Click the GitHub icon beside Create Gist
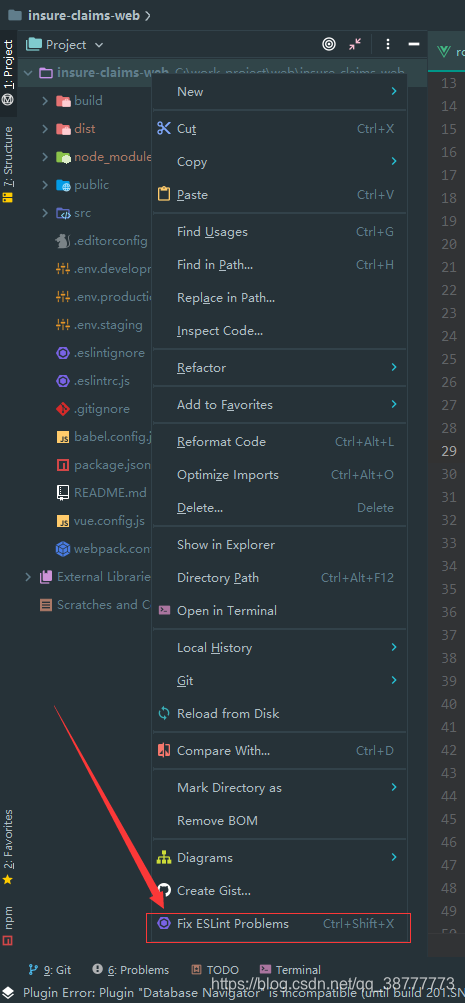The image size is (465, 1003). coord(164,890)
